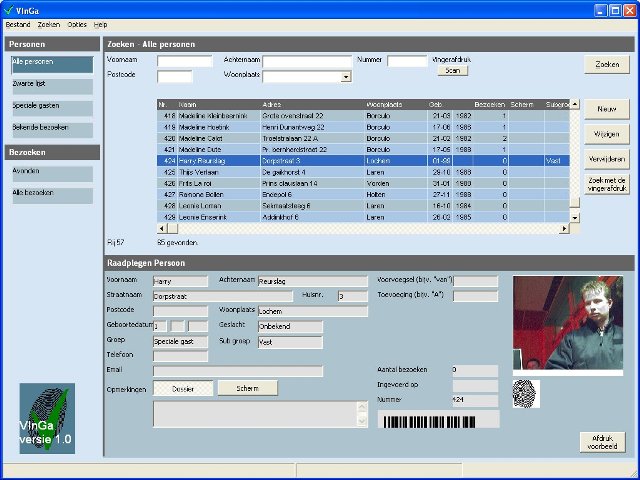Viewport: 640px width, 480px height.
Task: Click the Voornaam search input field
Action: tap(185, 61)
